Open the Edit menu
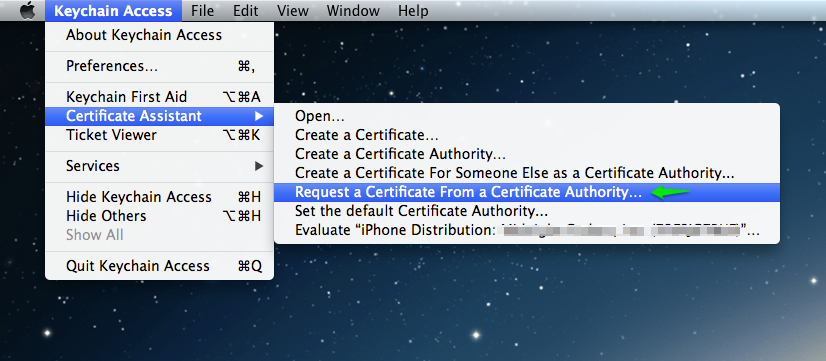The height and width of the screenshot is (361, 826). [x=245, y=11]
